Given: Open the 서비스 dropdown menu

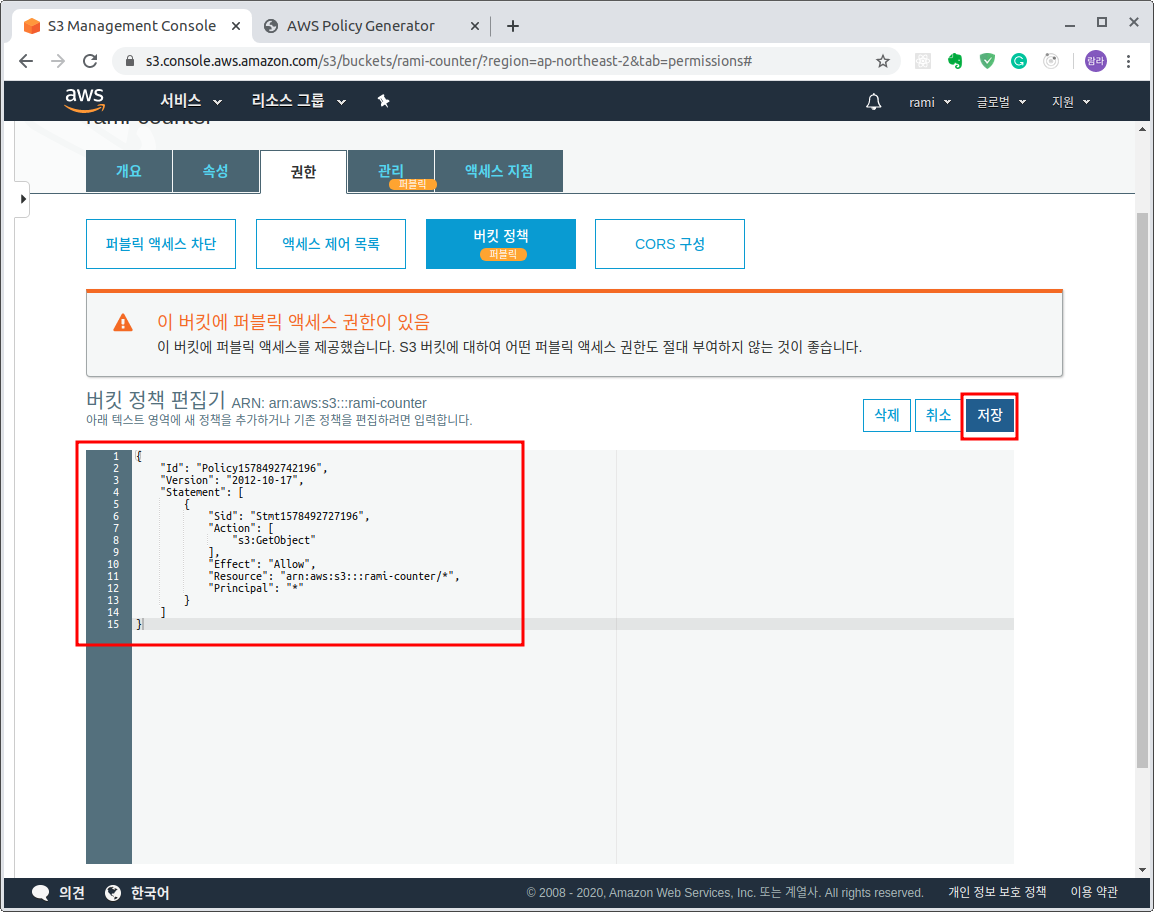Looking at the screenshot, I should pyautogui.click(x=191, y=101).
